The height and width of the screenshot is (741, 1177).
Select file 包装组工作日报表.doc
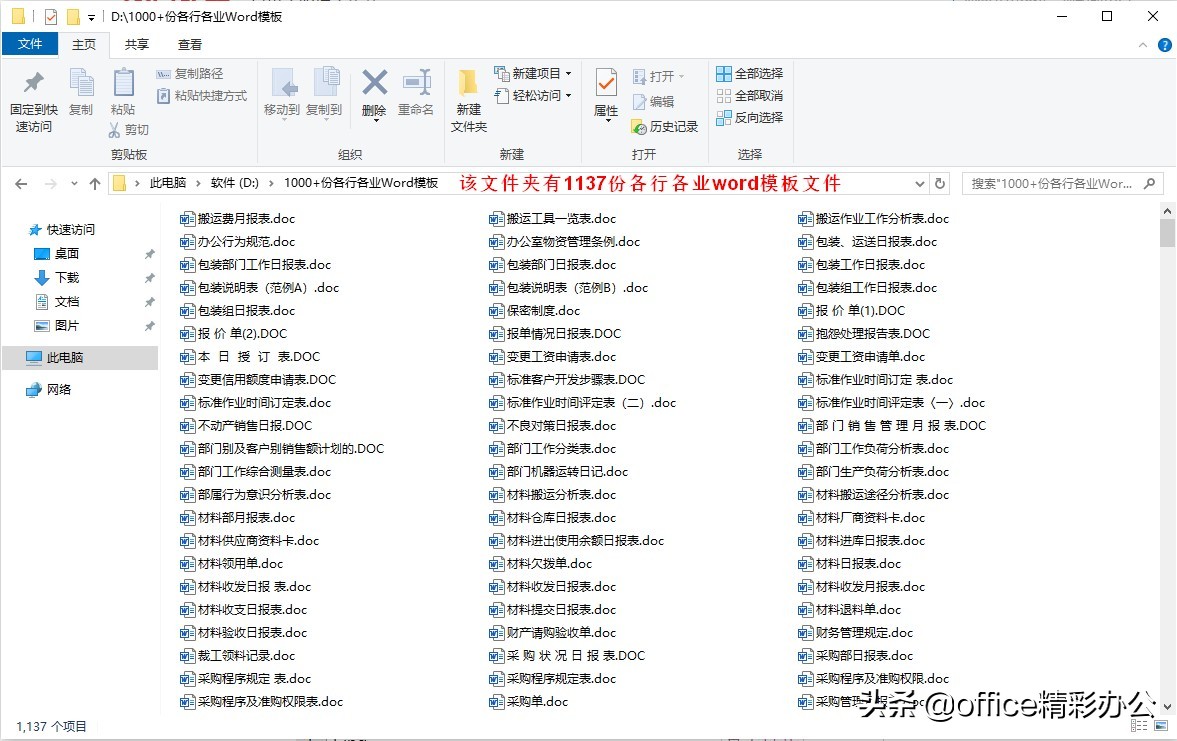click(x=867, y=288)
